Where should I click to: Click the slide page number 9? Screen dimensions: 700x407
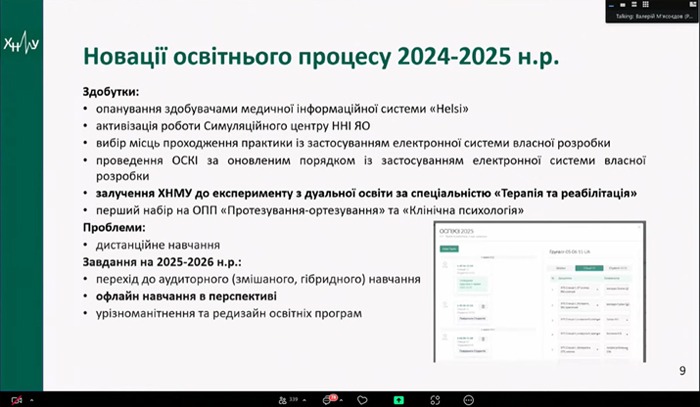tap(682, 371)
